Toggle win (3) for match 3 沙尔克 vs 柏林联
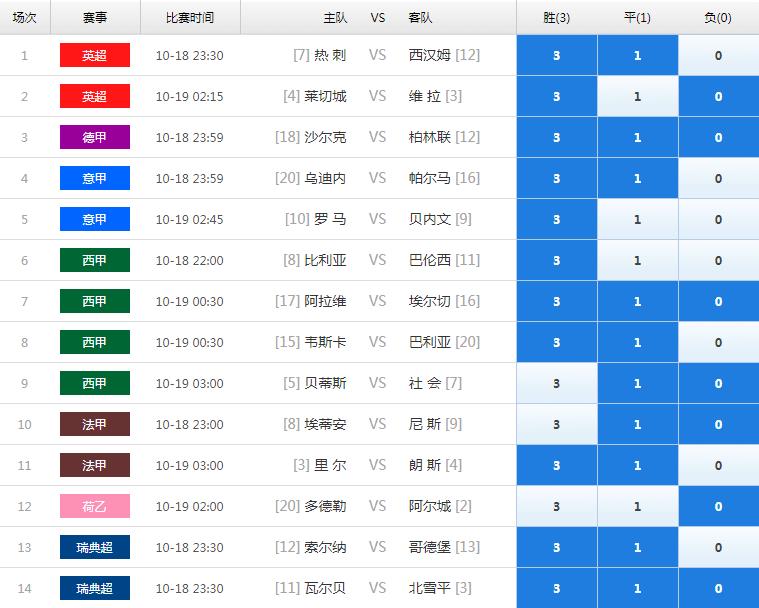This screenshot has width=759, height=608. tap(557, 137)
